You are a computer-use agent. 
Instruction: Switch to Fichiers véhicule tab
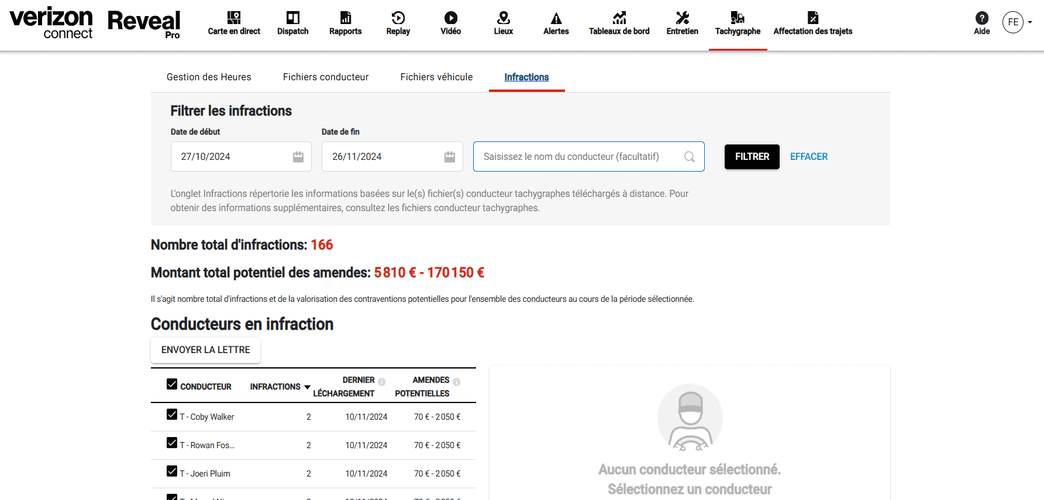437,77
